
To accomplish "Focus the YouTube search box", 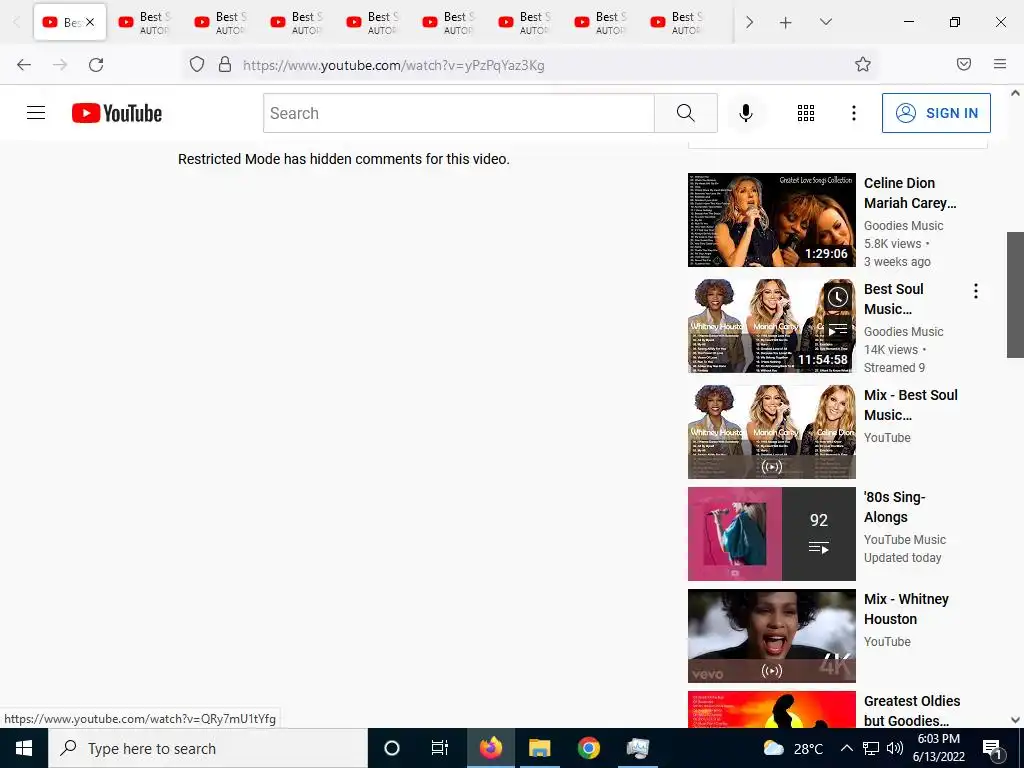I will point(458,113).
